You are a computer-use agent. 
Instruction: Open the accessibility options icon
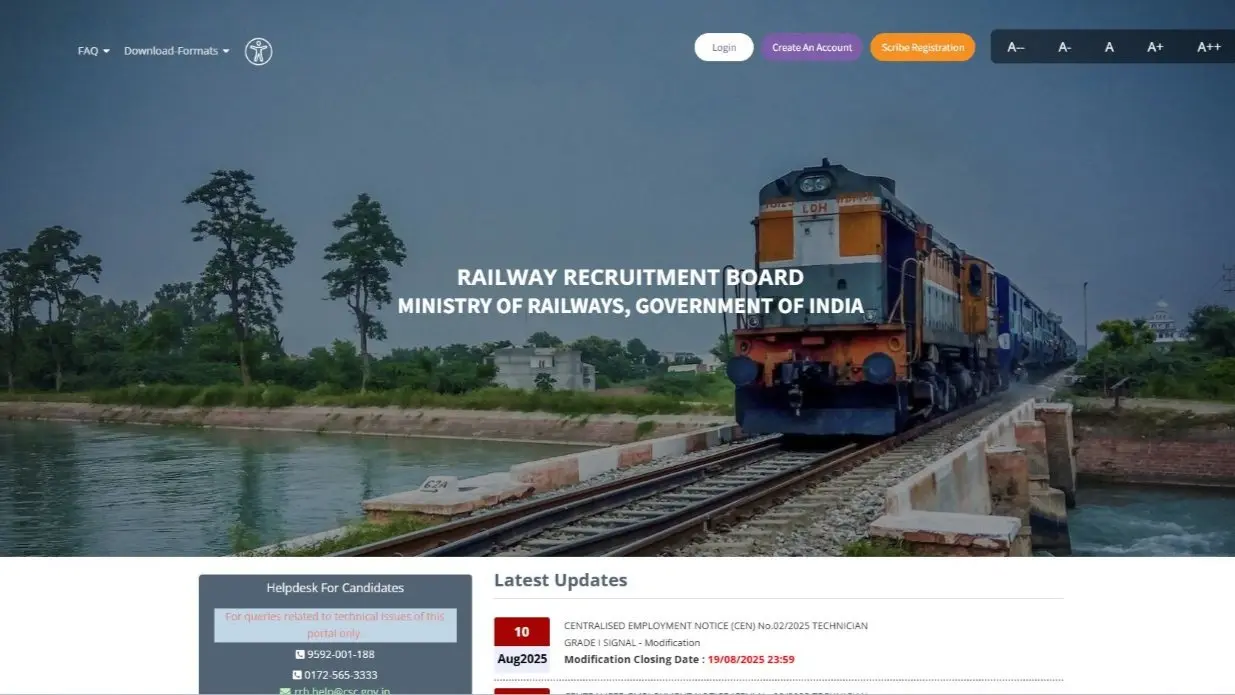[258, 50]
